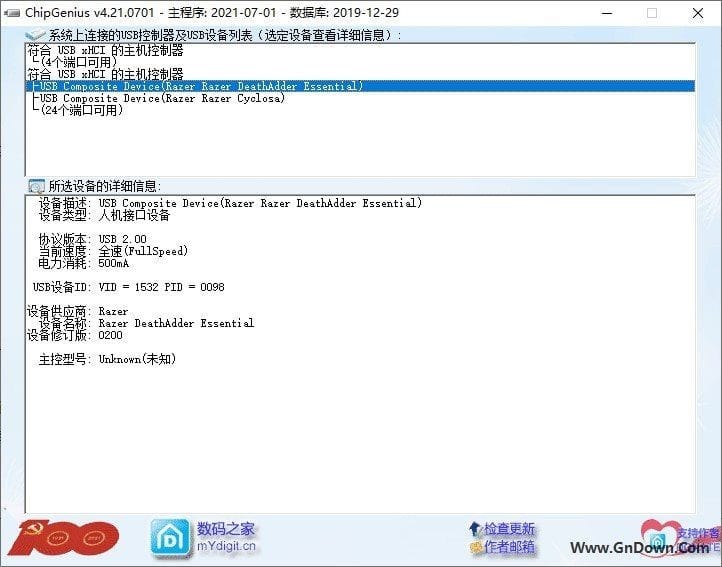Click the 主控型号: Unknown(未知) line

pos(107,359)
